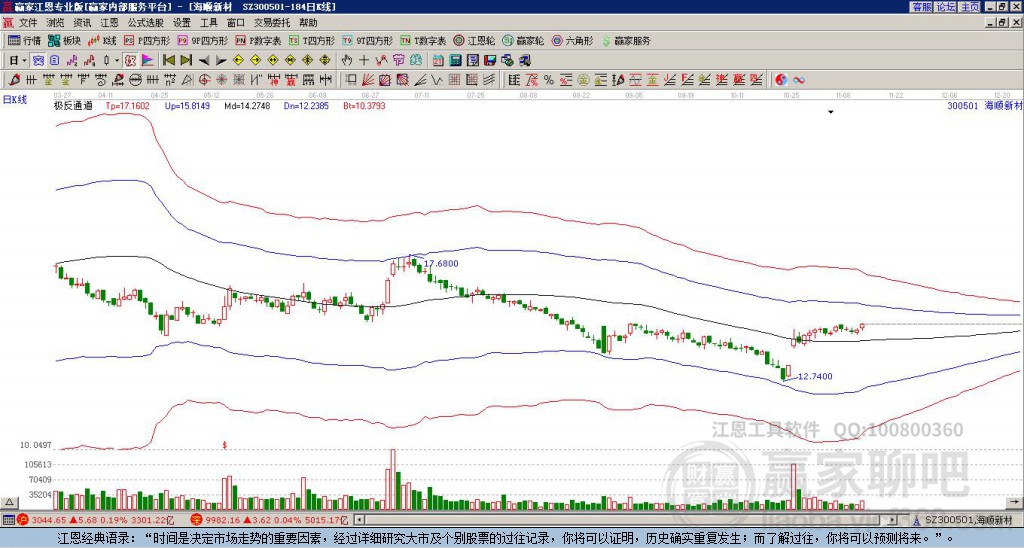
Task: Open the 江恩轮 Gann wheel
Action: (x=472, y=40)
